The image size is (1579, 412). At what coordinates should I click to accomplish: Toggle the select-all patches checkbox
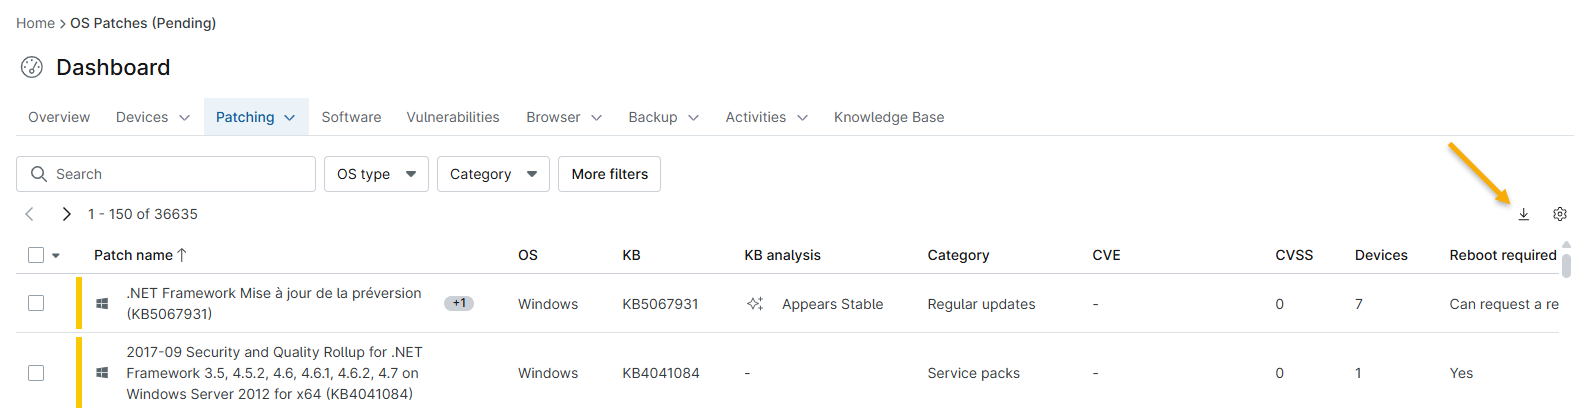(36, 255)
